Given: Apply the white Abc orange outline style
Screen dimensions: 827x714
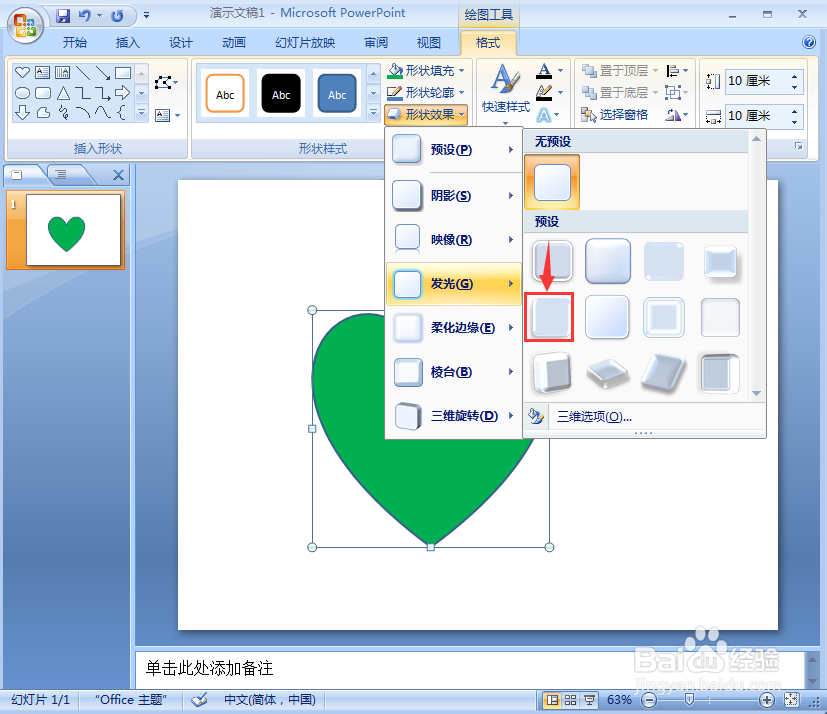Looking at the screenshot, I should click(225, 93).
